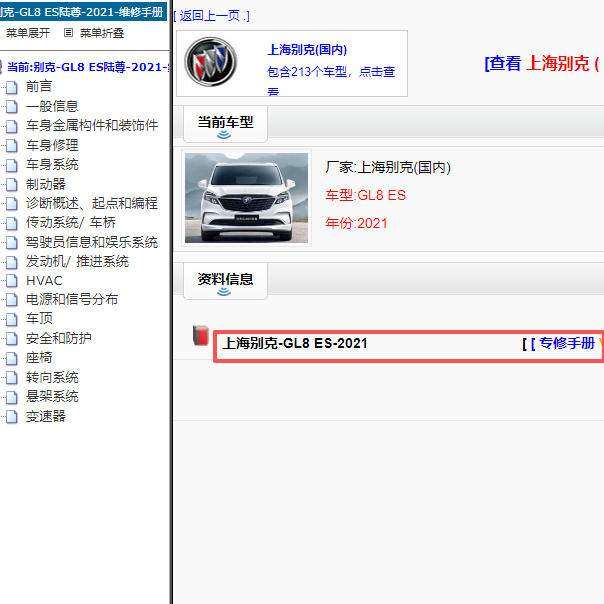604x604 pixels.
Task: Select 诊断概述、起点和编程 entry
Action: click(x=92, y=203)
